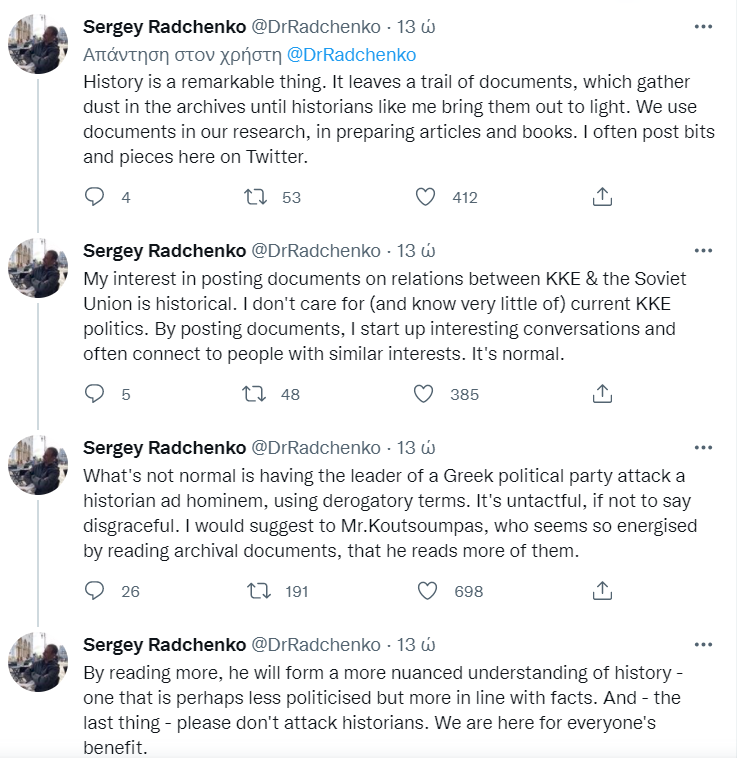Click the avatar on the last tweet
Viewport: 737px width, 758px height.
click(38, 661)
